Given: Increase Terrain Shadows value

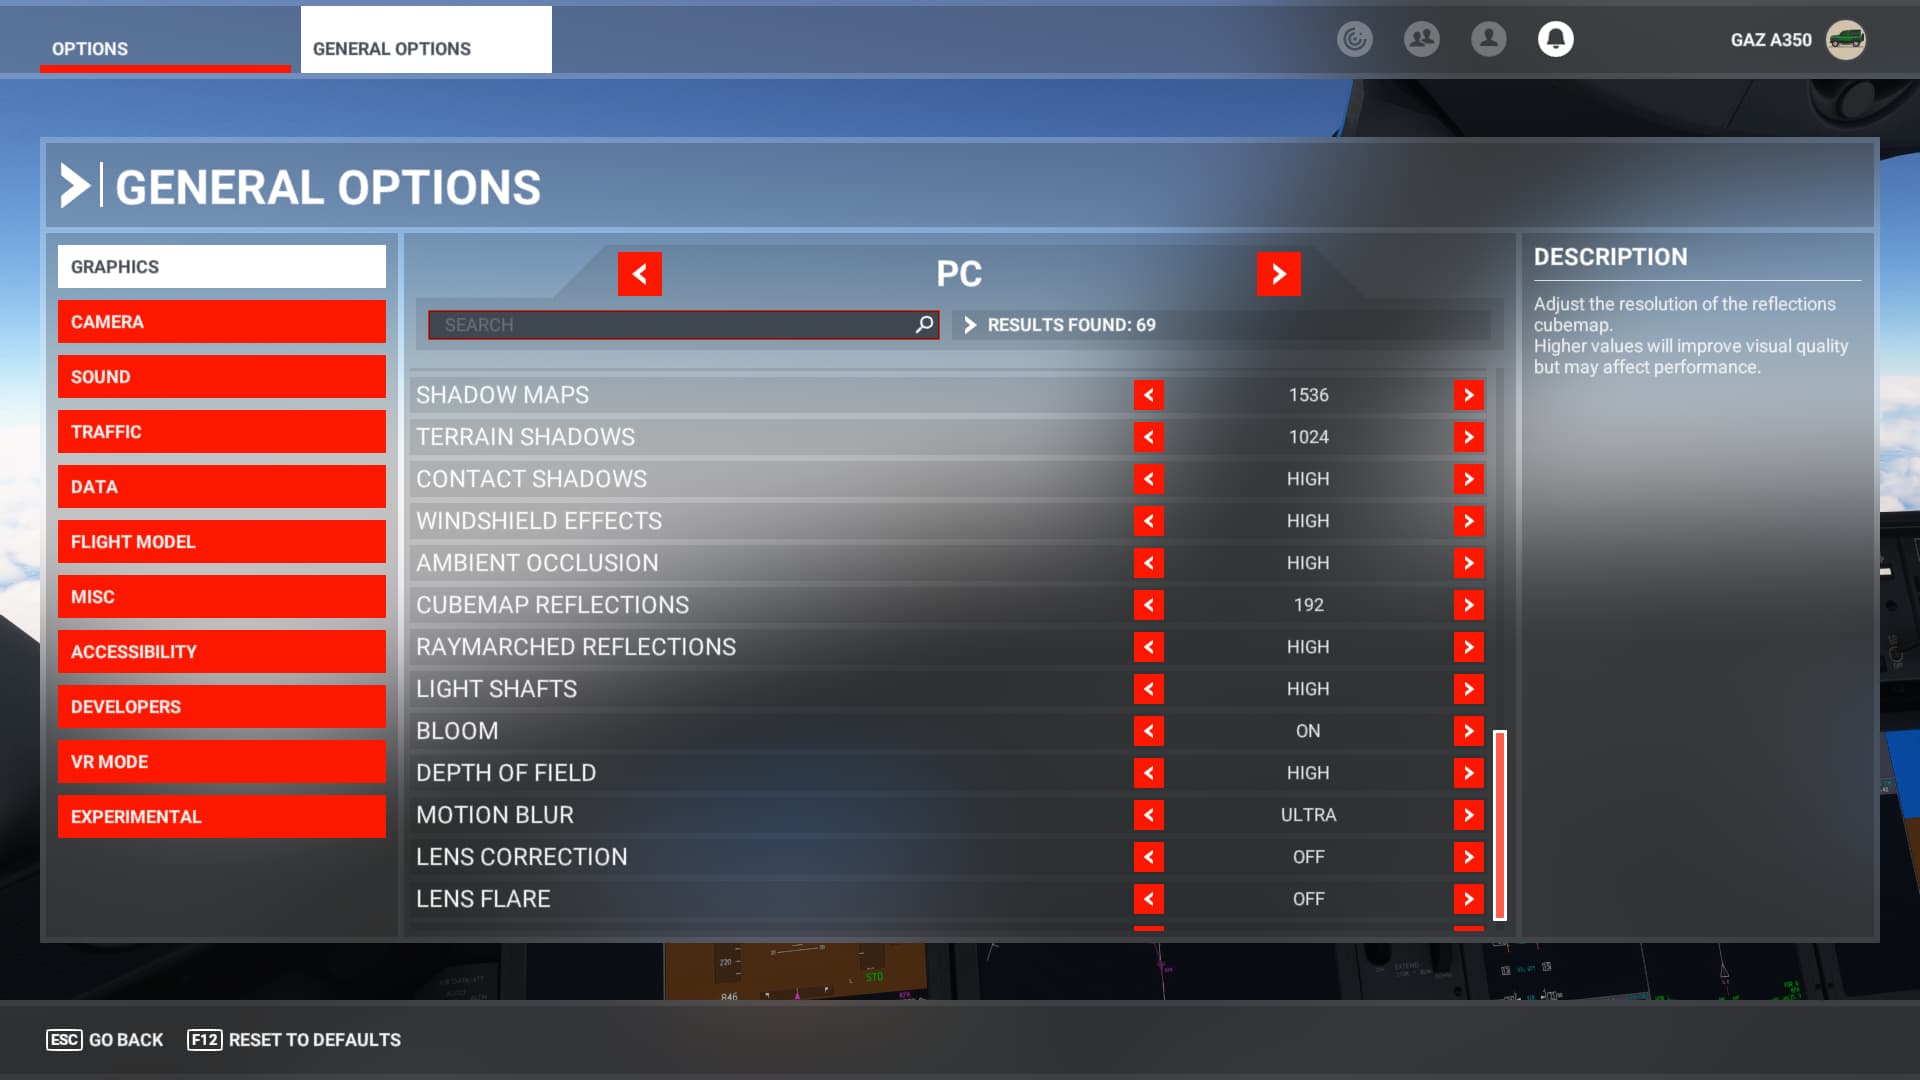Looking at the screenshot, I should (x=1468, y=437).
